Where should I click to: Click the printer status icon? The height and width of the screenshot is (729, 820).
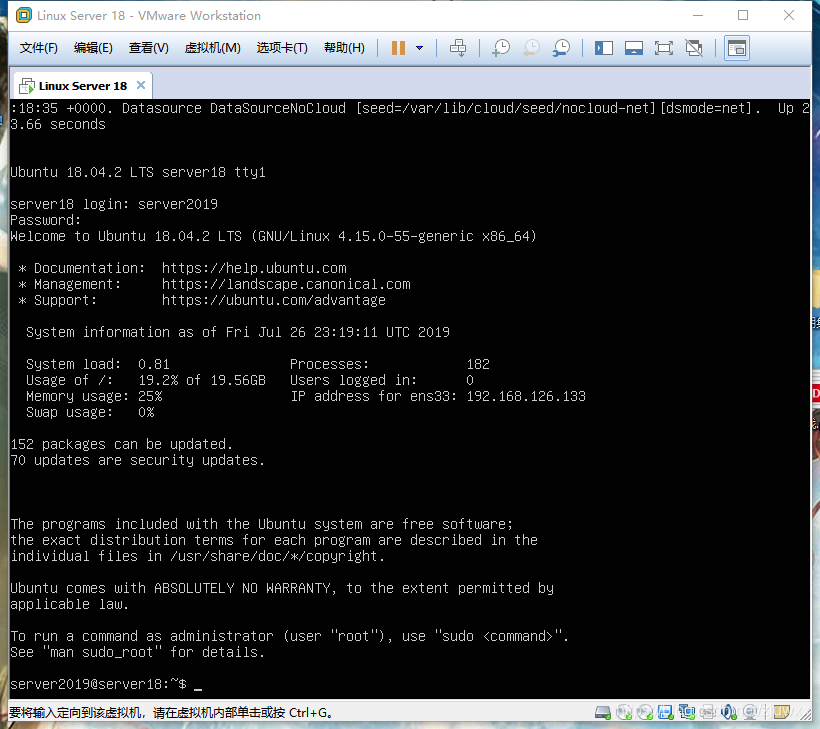tap(708, 712)
